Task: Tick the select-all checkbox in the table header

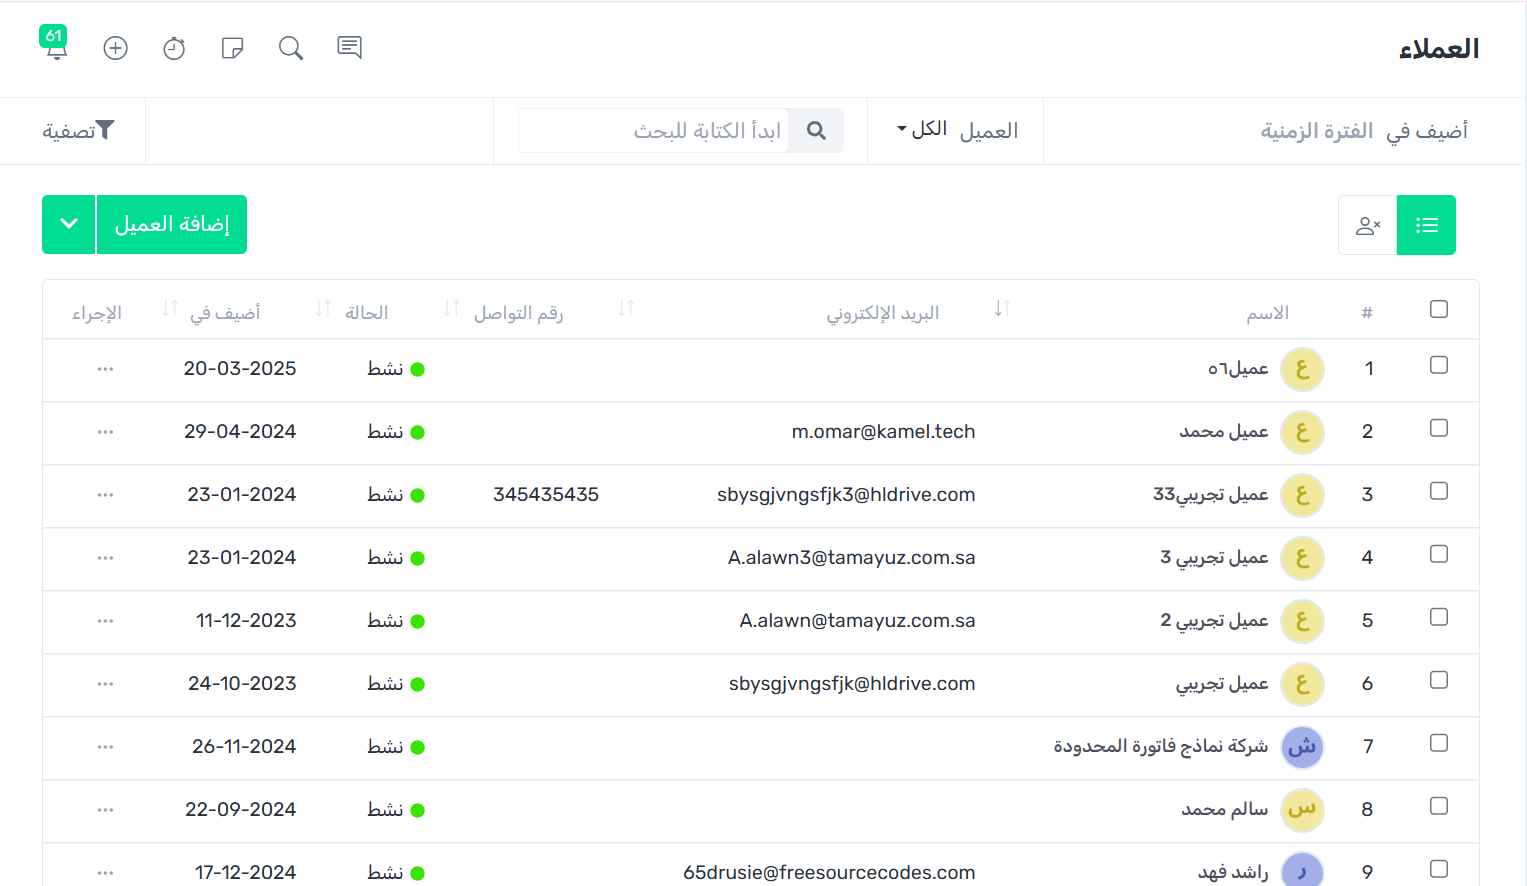Action: point(1439,309)
